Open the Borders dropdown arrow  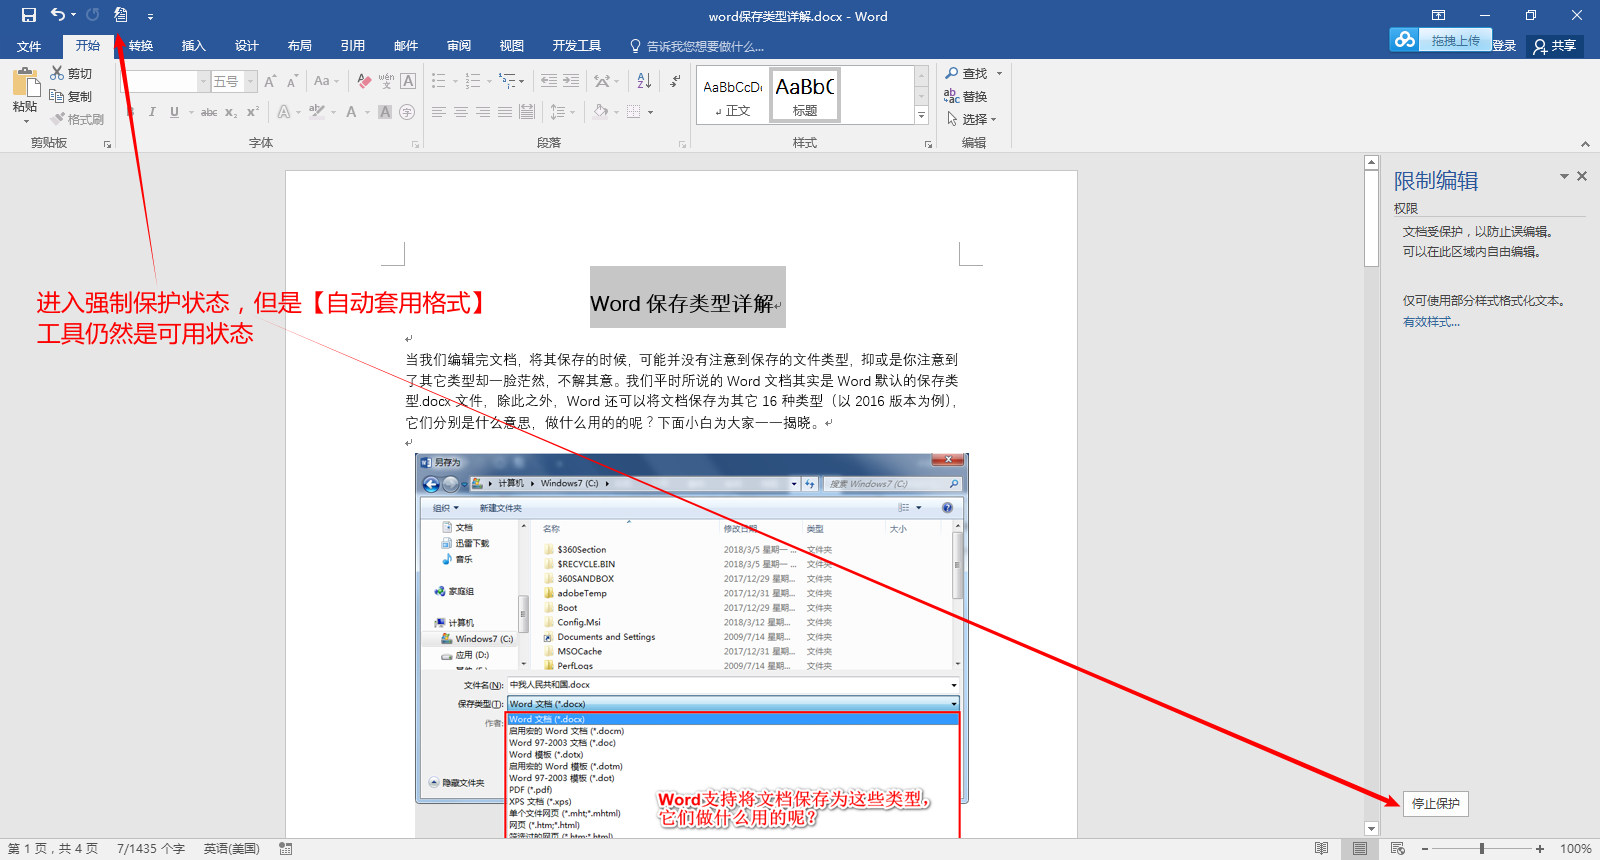[x=651, y=112]
